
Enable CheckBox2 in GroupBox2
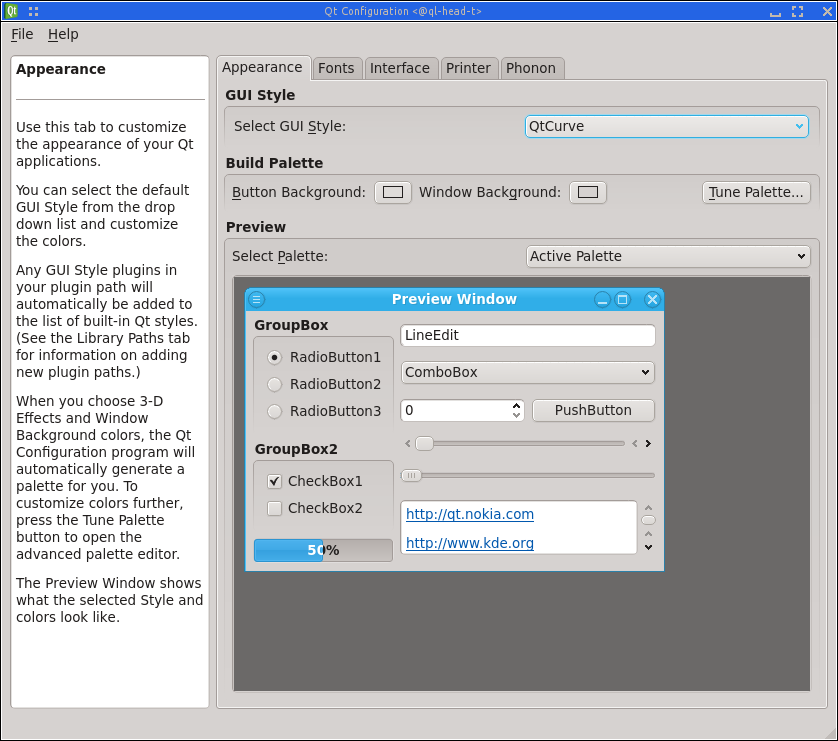coord(275,508)
